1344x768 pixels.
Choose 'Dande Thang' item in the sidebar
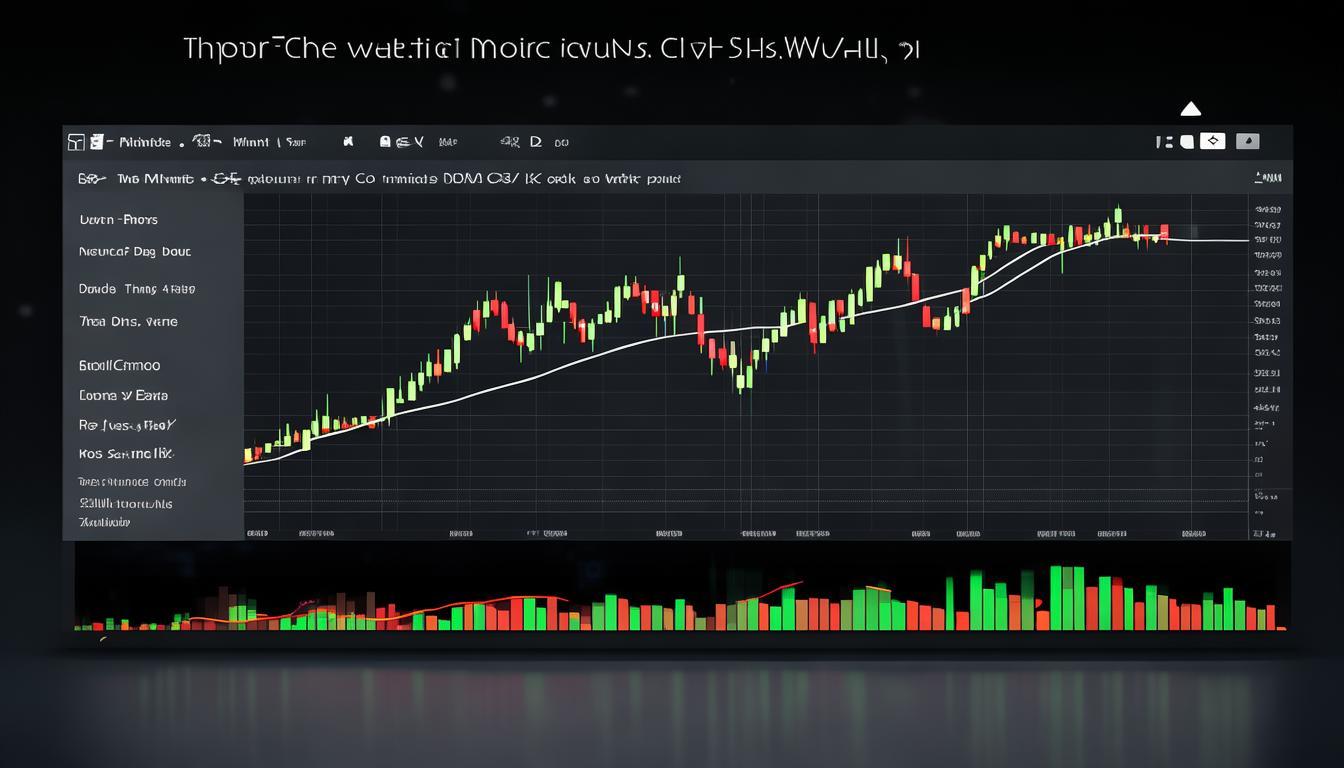pyautogui.click(x=136, y=289)
